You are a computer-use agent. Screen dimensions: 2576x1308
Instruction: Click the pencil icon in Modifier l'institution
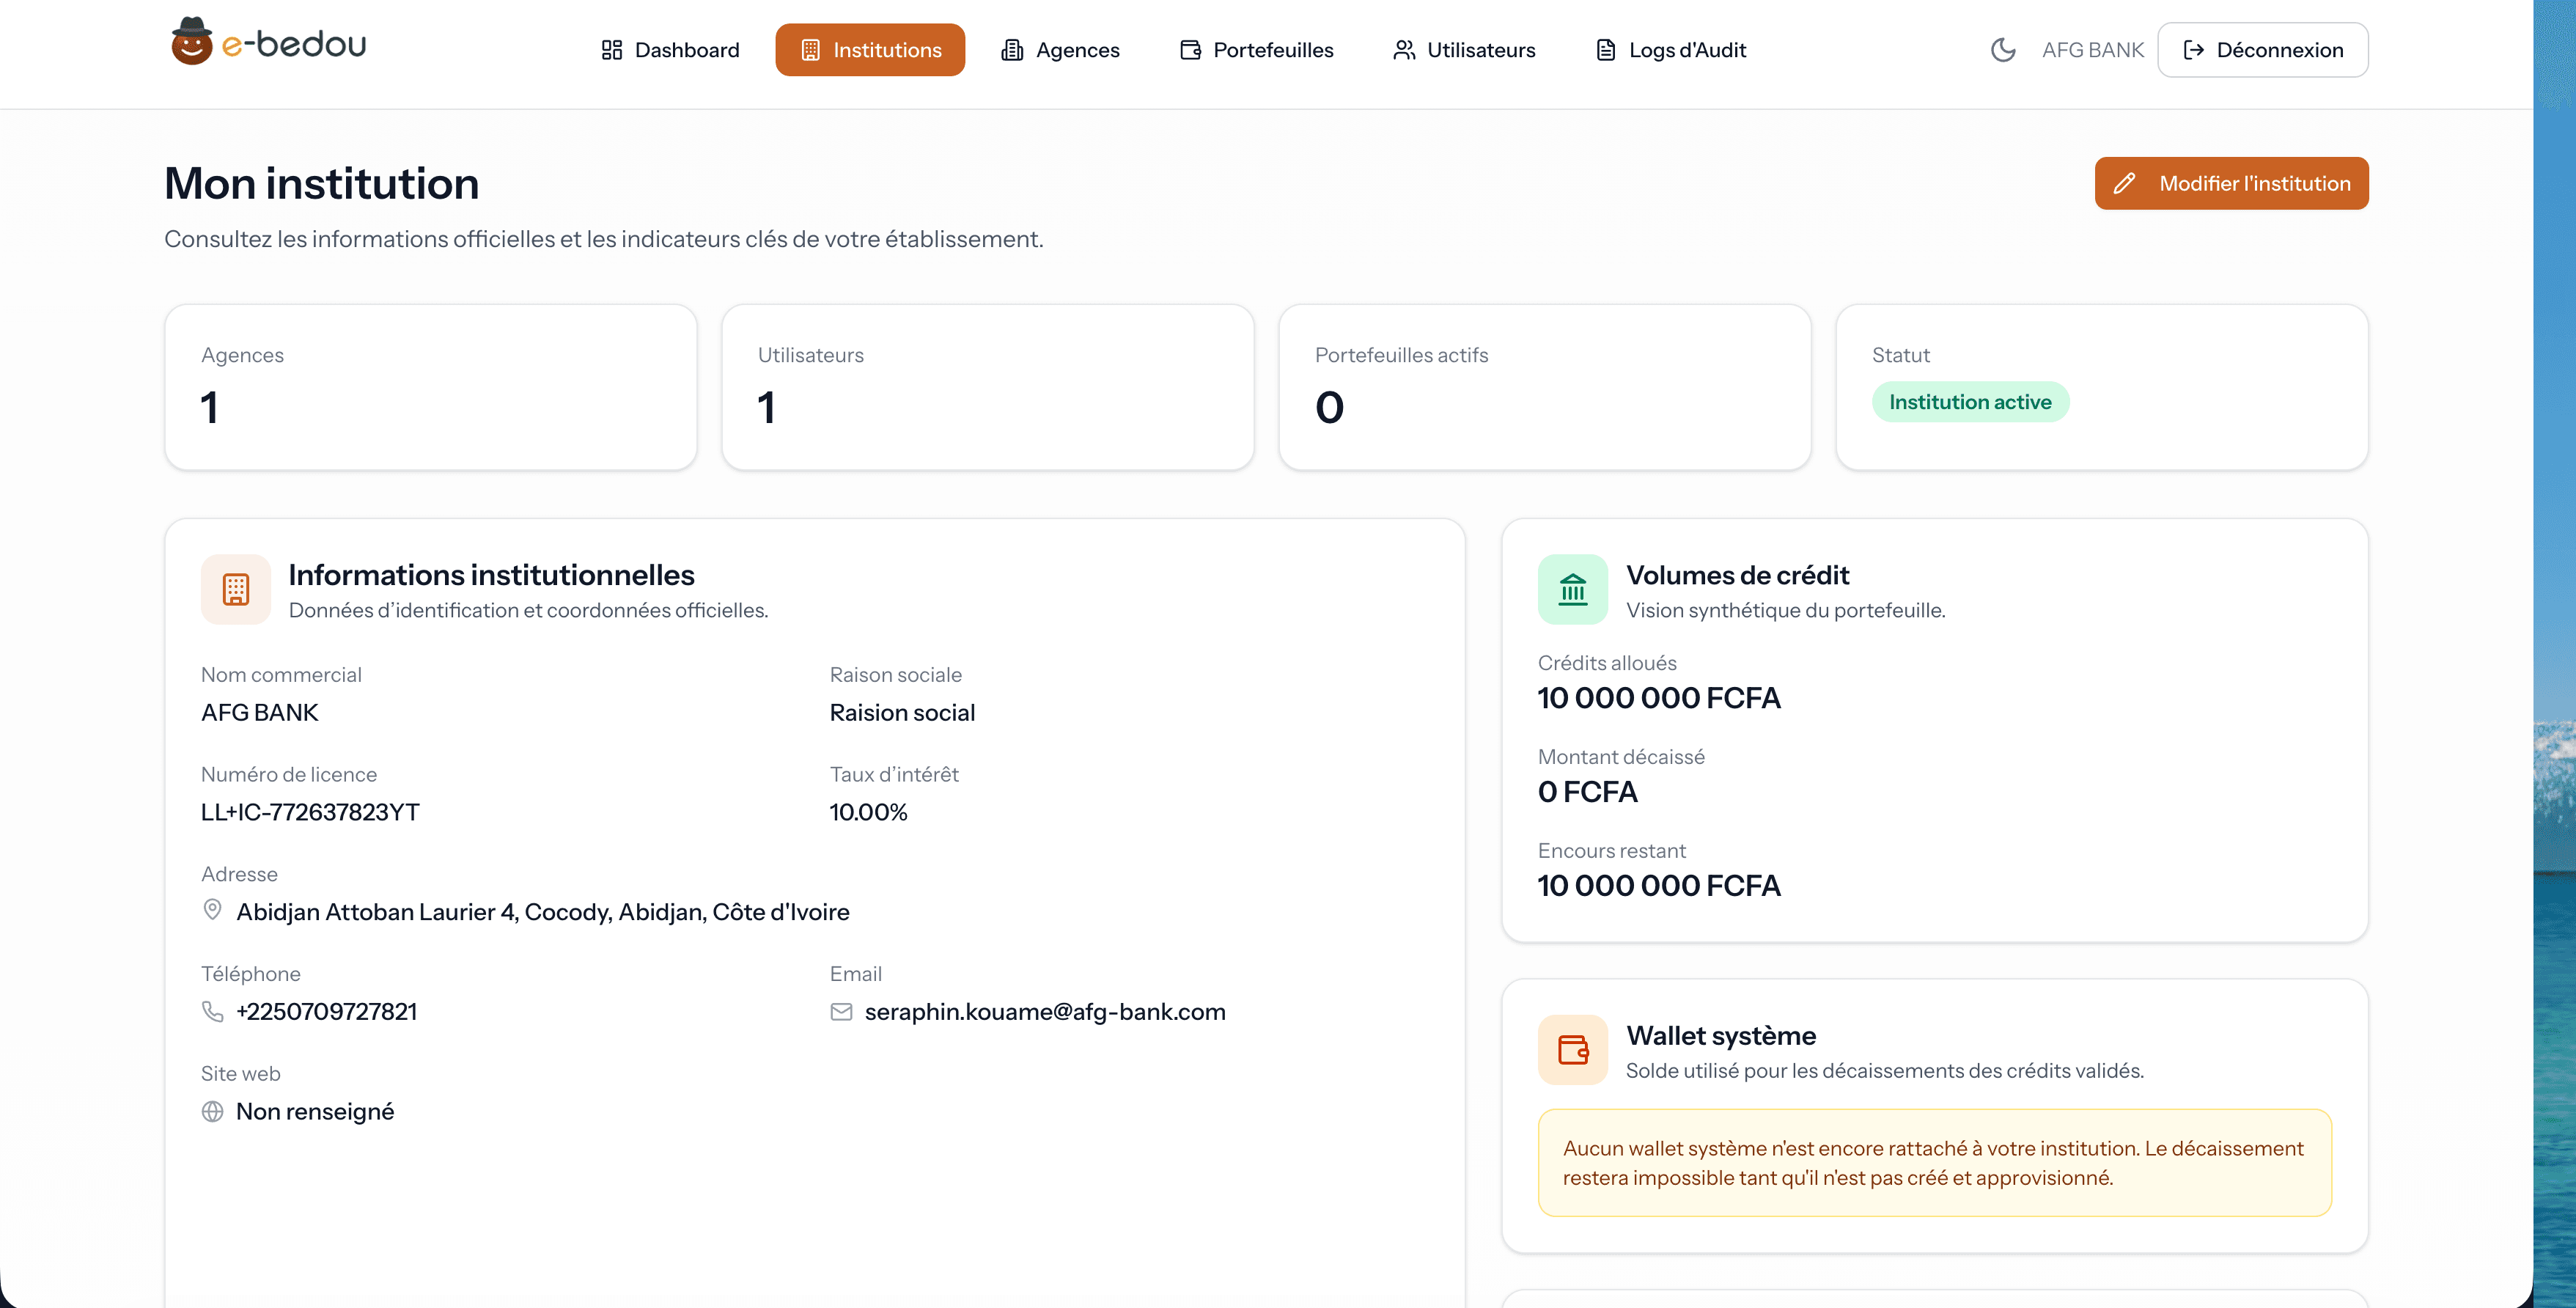click(x=2124, y=183)
